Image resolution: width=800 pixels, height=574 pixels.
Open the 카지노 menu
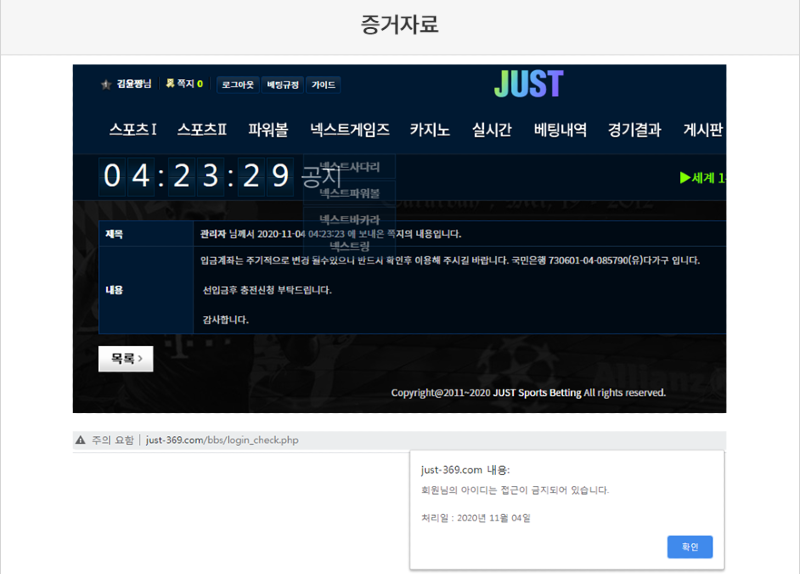pyautogui.click(x=430, y=130)
